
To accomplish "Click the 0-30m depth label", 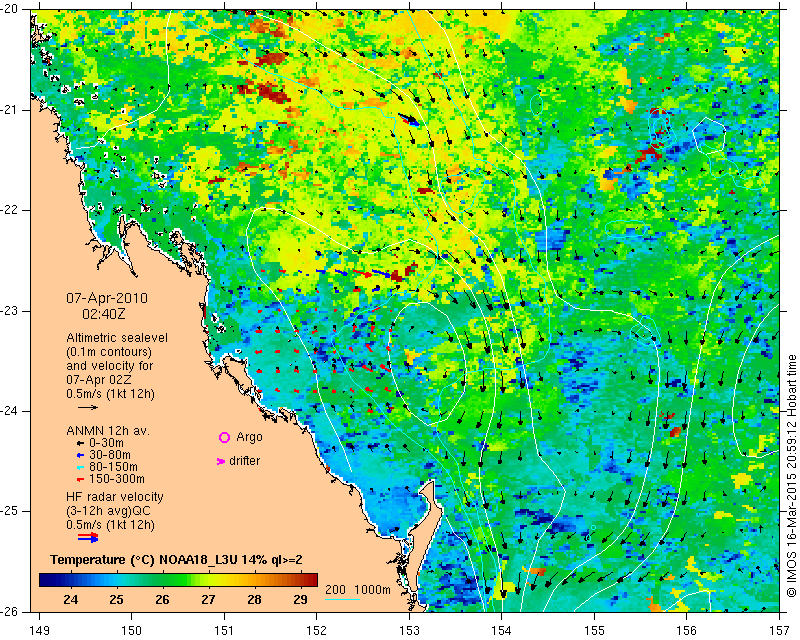I will tap(106, 443).
